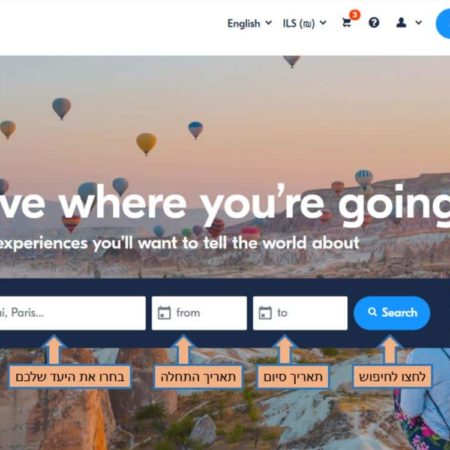Expand the account menu chevron
Screen dimensions: 450x450
click(419, 23)
